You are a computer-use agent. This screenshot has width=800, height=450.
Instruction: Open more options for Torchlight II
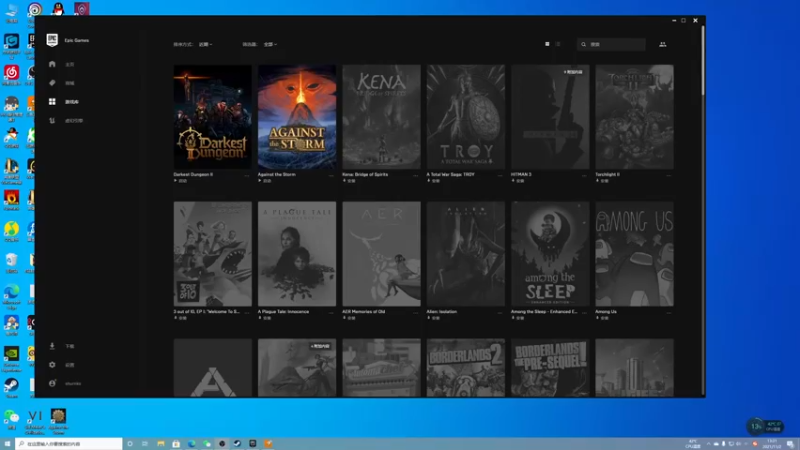669,175
